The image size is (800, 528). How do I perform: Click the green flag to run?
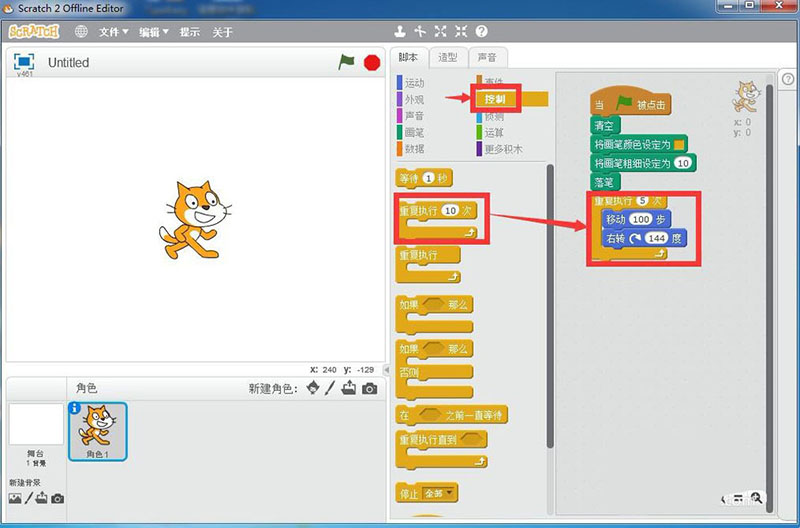[346, 62]
